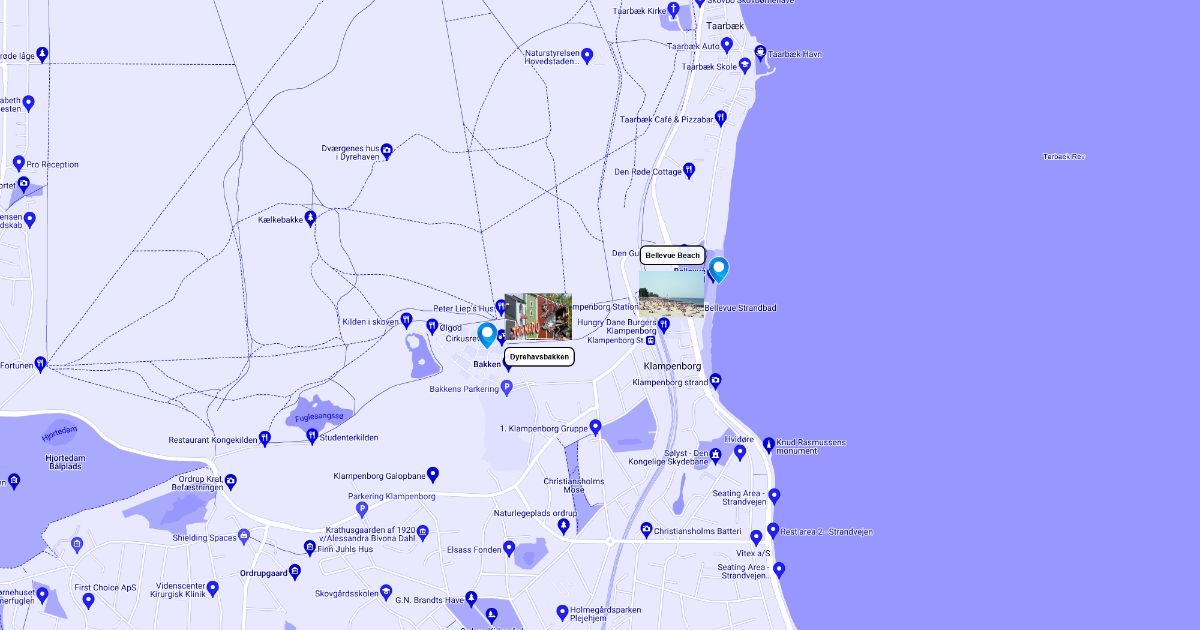Click the Restaurant Kongekilden pin
This screenshot has height=630, width=1200.
click(265, 438)
